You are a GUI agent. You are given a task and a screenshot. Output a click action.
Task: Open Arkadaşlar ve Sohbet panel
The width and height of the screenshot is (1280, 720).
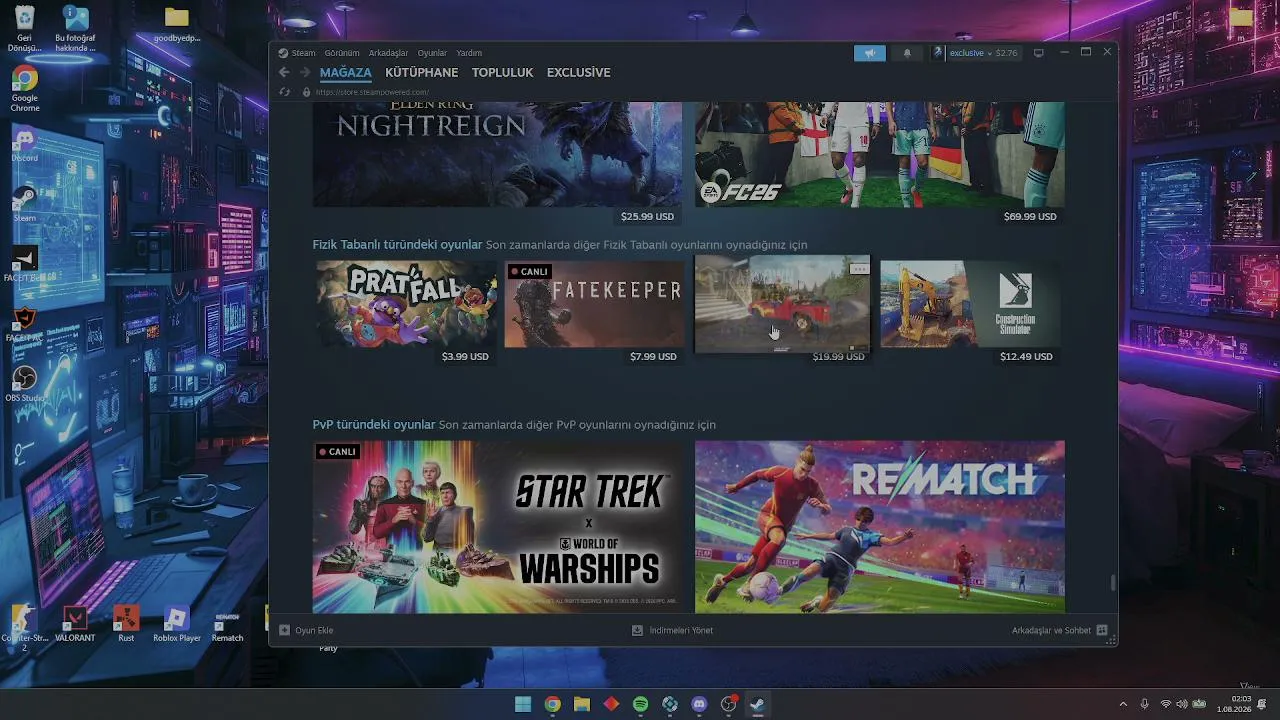1060,630
